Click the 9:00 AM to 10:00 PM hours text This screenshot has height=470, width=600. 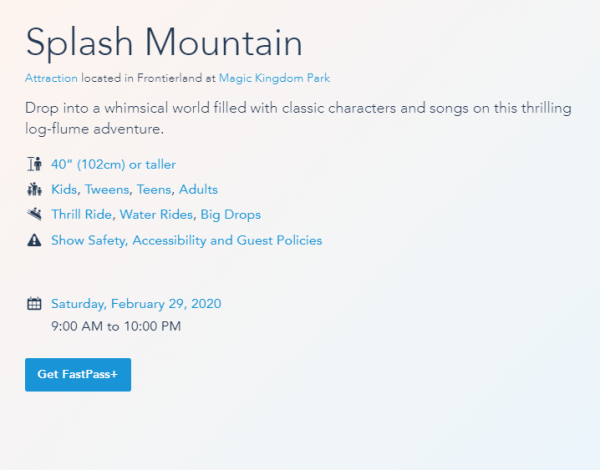(116, 326)
